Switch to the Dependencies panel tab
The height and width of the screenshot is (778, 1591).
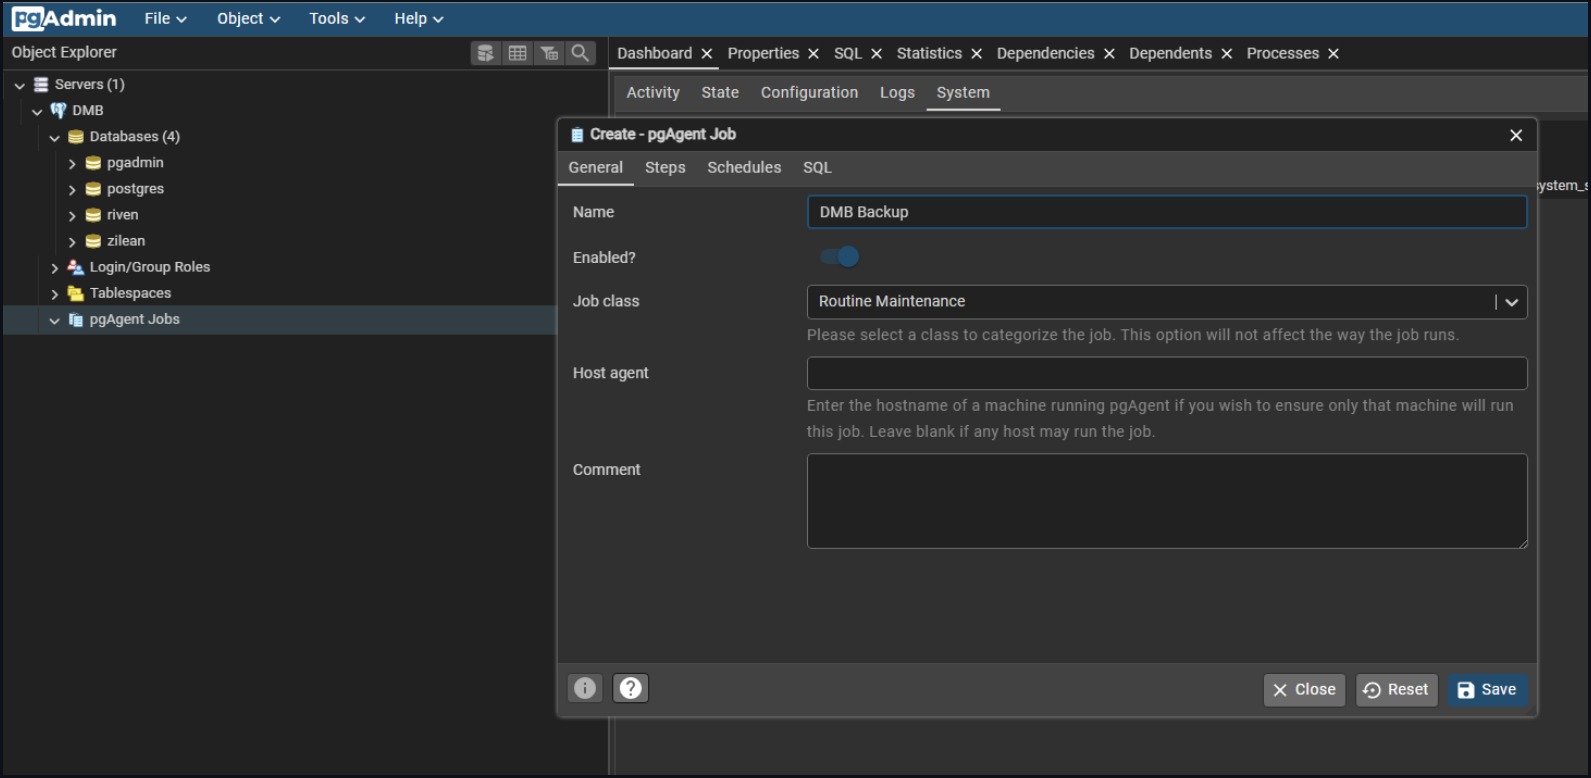[1046, 53]
